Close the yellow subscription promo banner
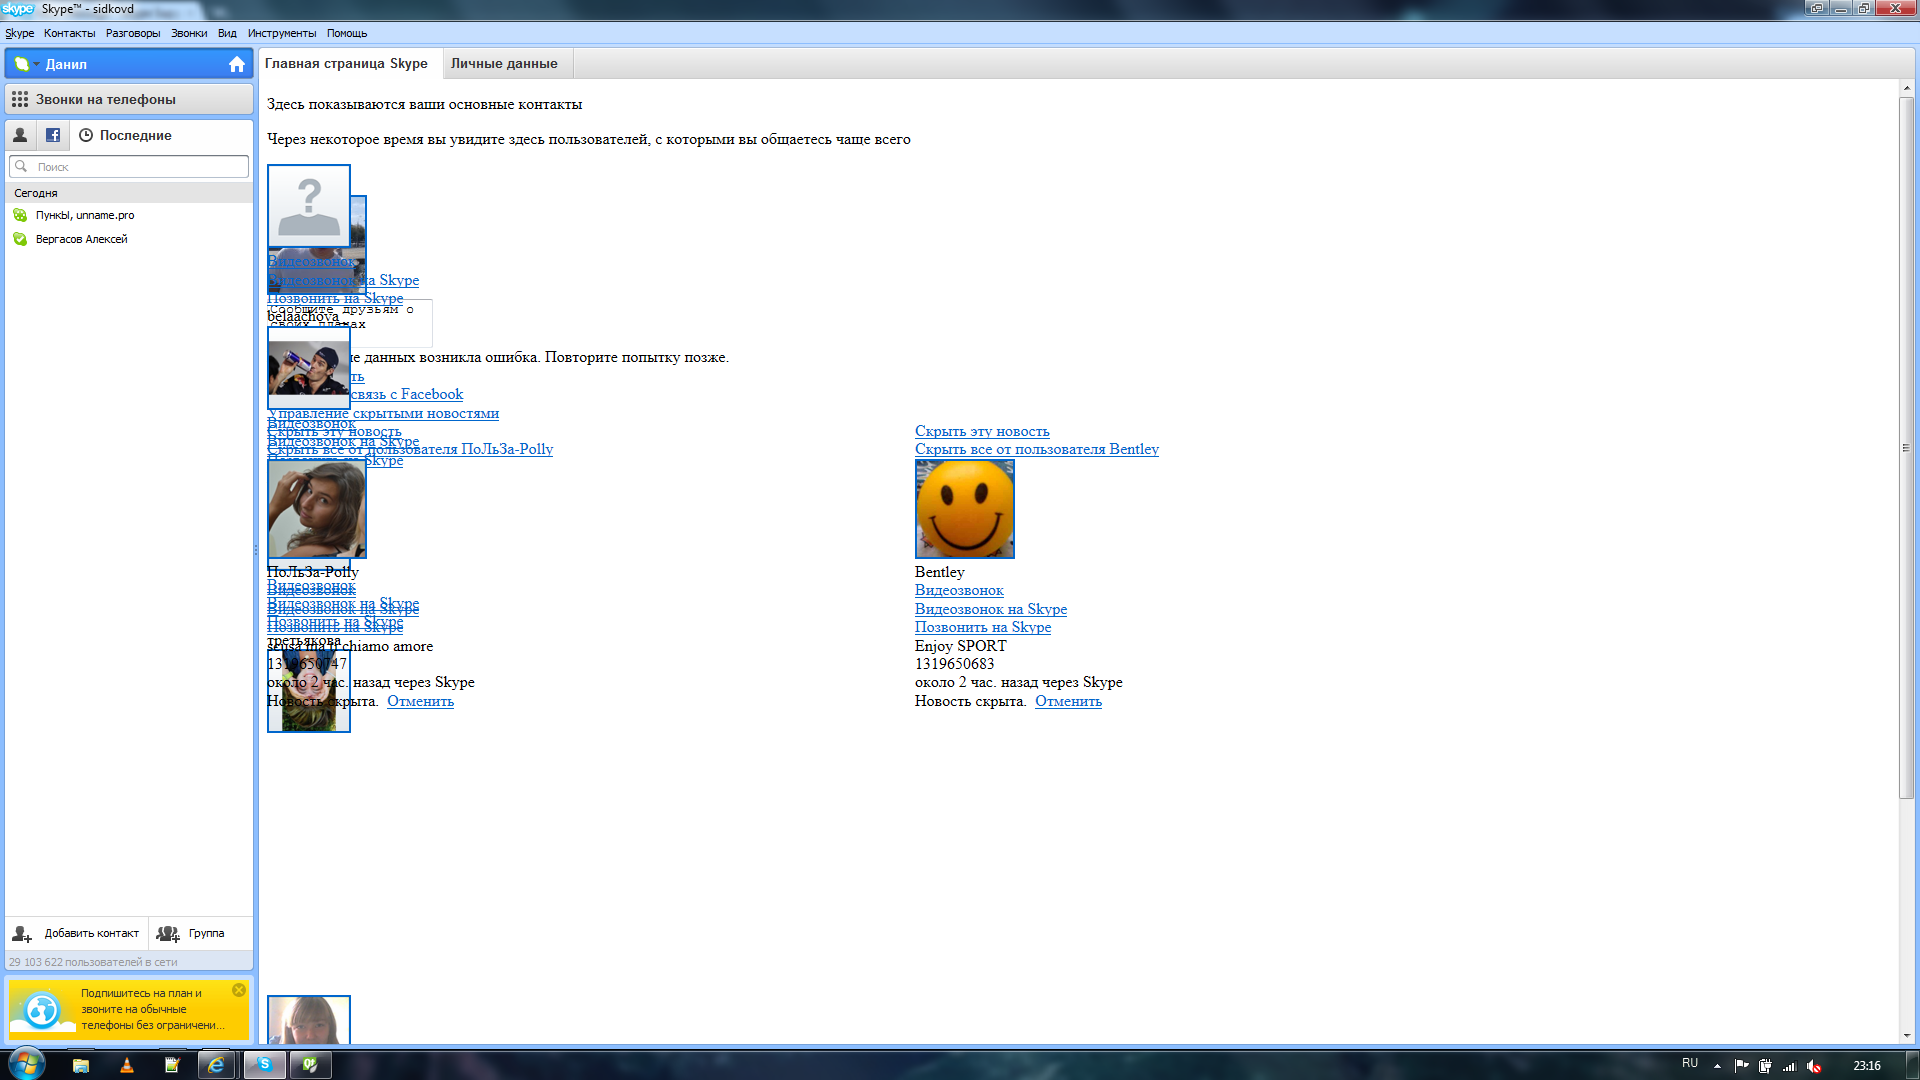This screenshot has height=1080, width=1920. (x=239, y=990)
